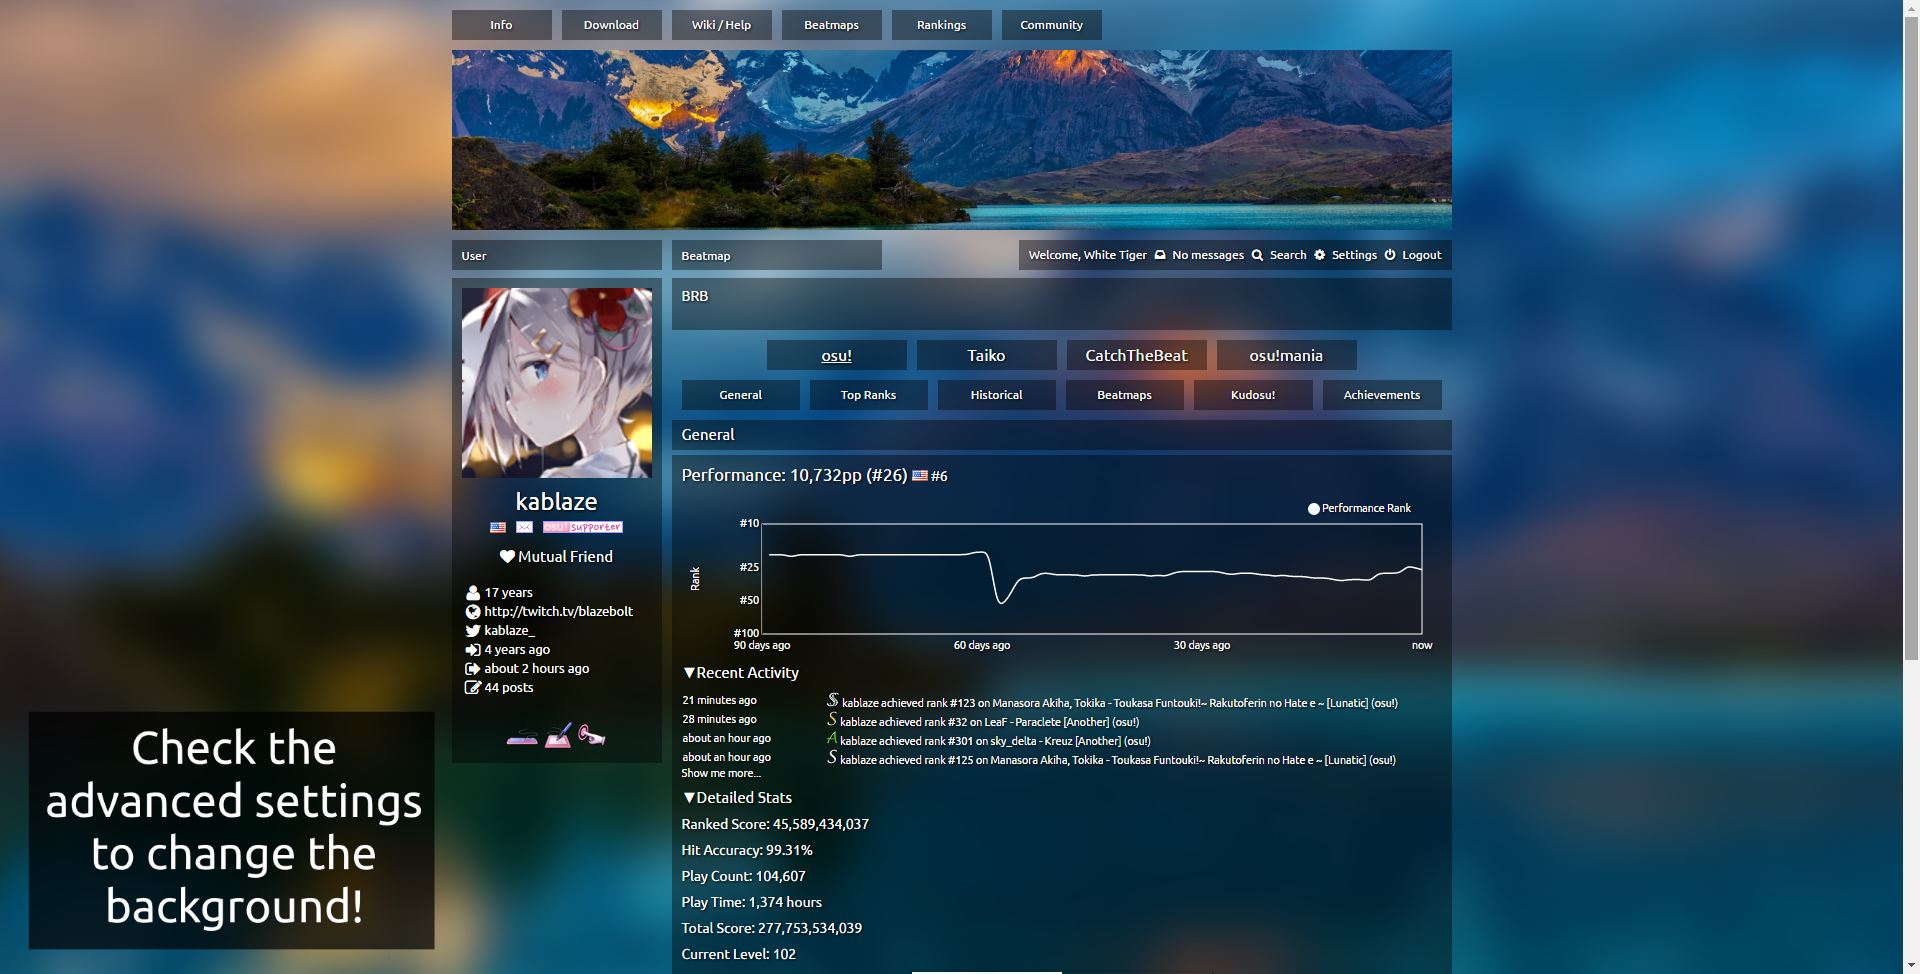Open the kablaze_ Twitter handle
This screenshot has height=974, width=1920.
point(509,630)
